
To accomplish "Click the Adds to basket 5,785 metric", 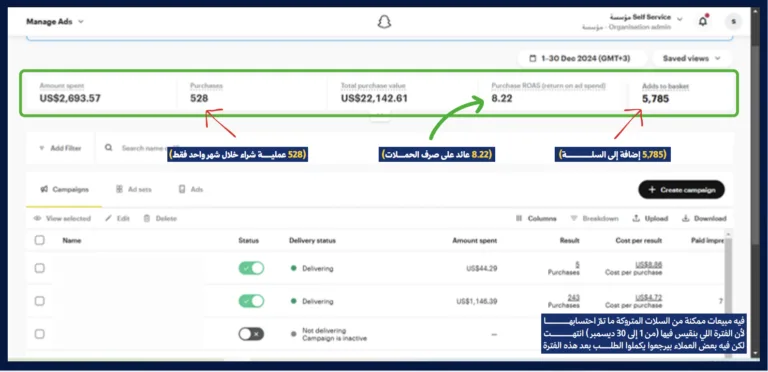I will point(665,93).
